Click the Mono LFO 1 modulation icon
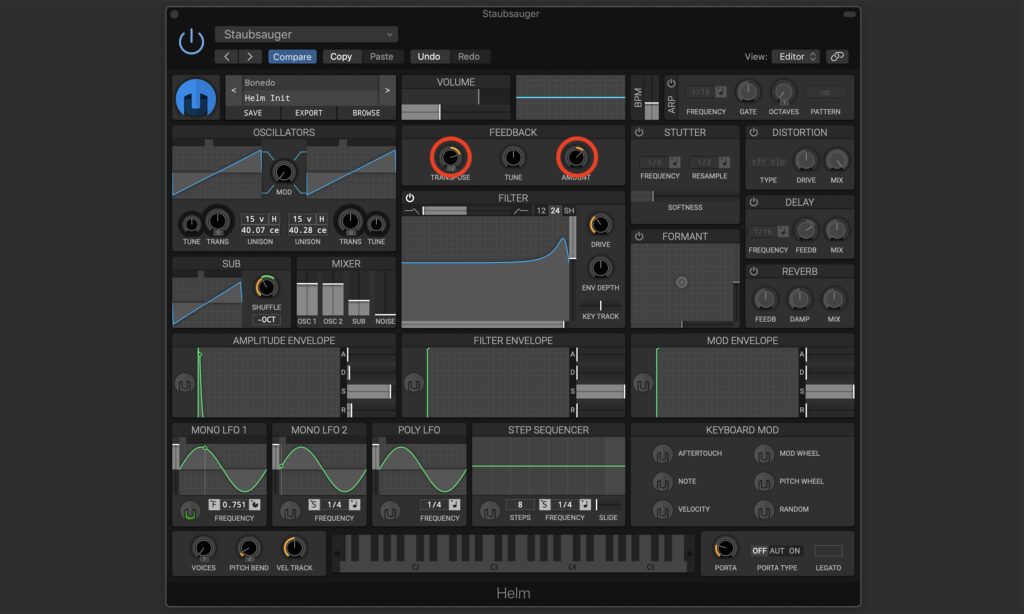Image resolution: width=1024 pixels, height=614 pixels. (190, 512)
